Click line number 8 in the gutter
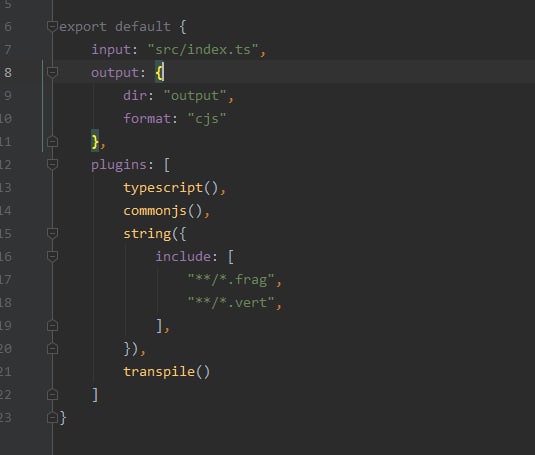 pyautogui.click(x=8, y=72)
